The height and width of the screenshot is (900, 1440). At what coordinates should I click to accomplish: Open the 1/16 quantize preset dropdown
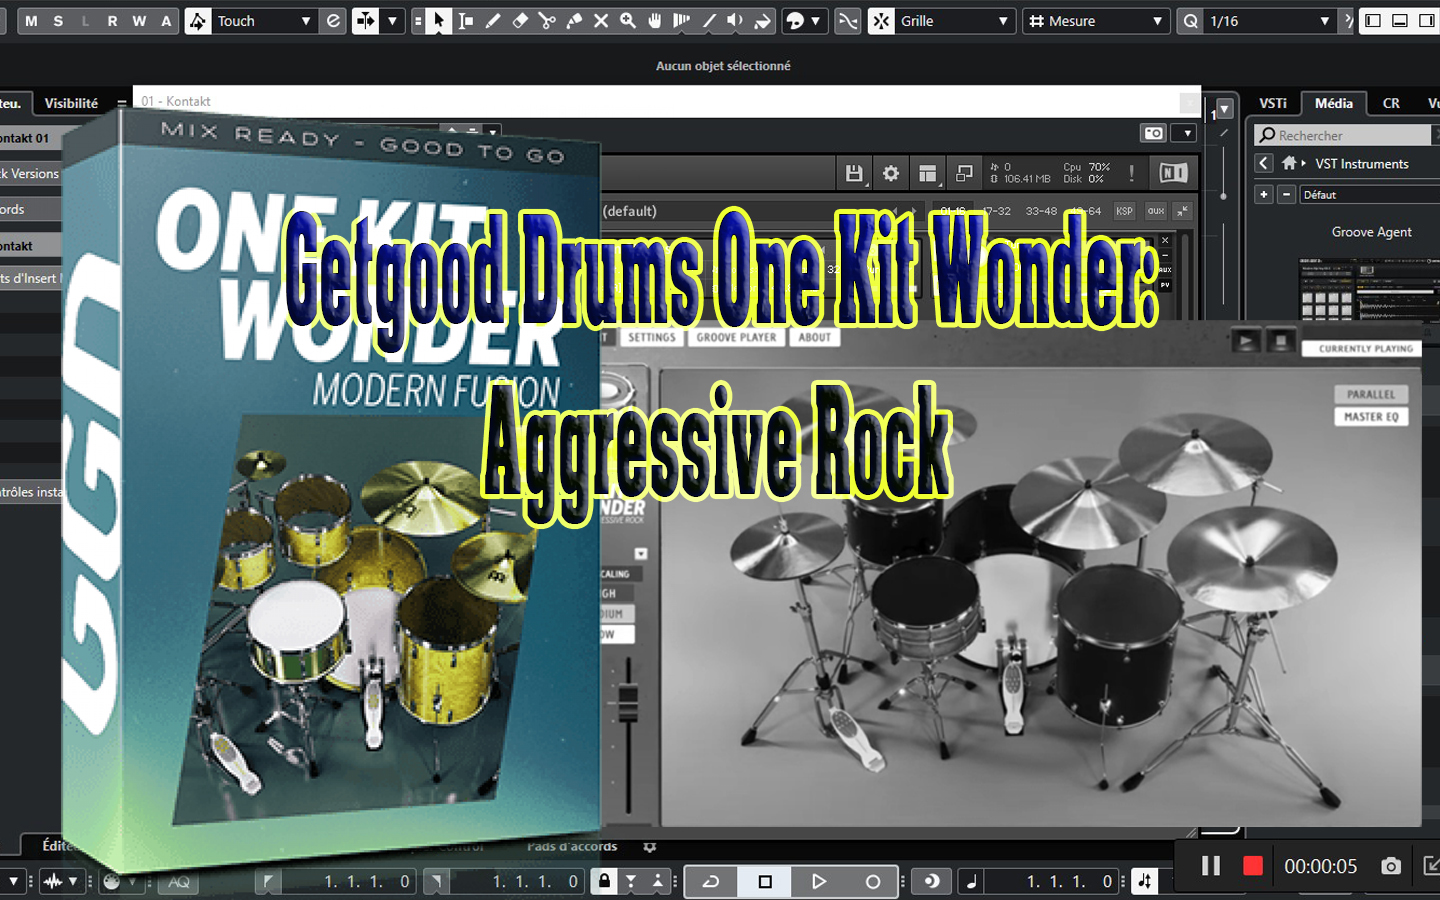point(1270,21)
